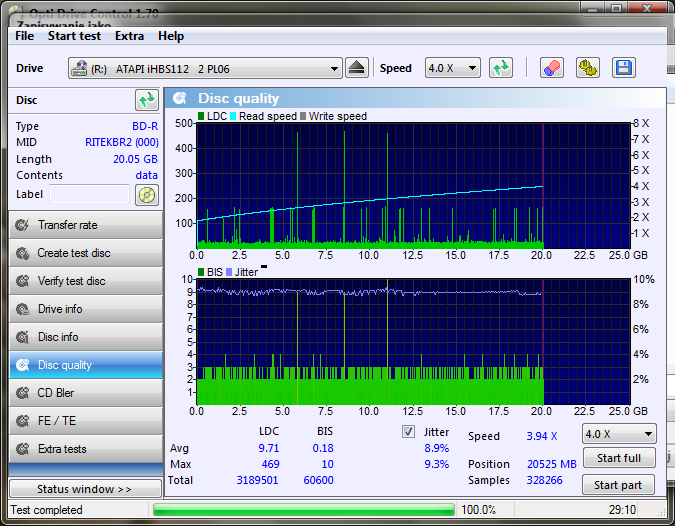Open options via the yellow gears icon
The width and height of the screenshot is (675, 526).
click(x=588, y=68)
